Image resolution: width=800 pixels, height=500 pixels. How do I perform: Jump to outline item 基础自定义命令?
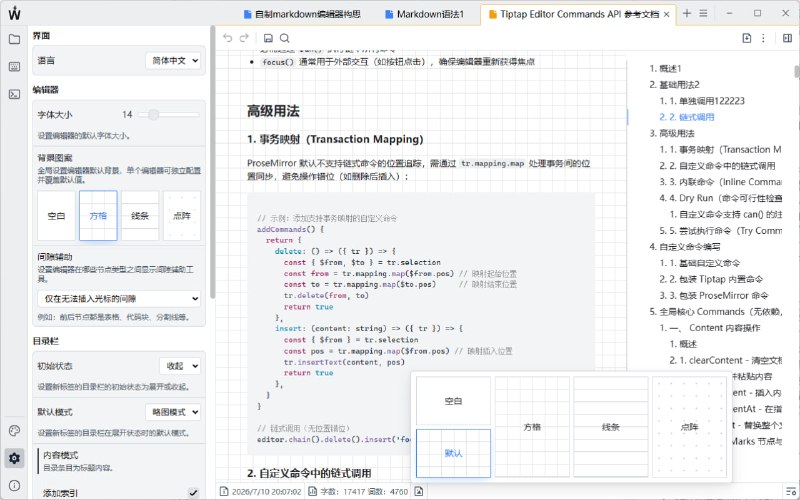tap(699, 263)
